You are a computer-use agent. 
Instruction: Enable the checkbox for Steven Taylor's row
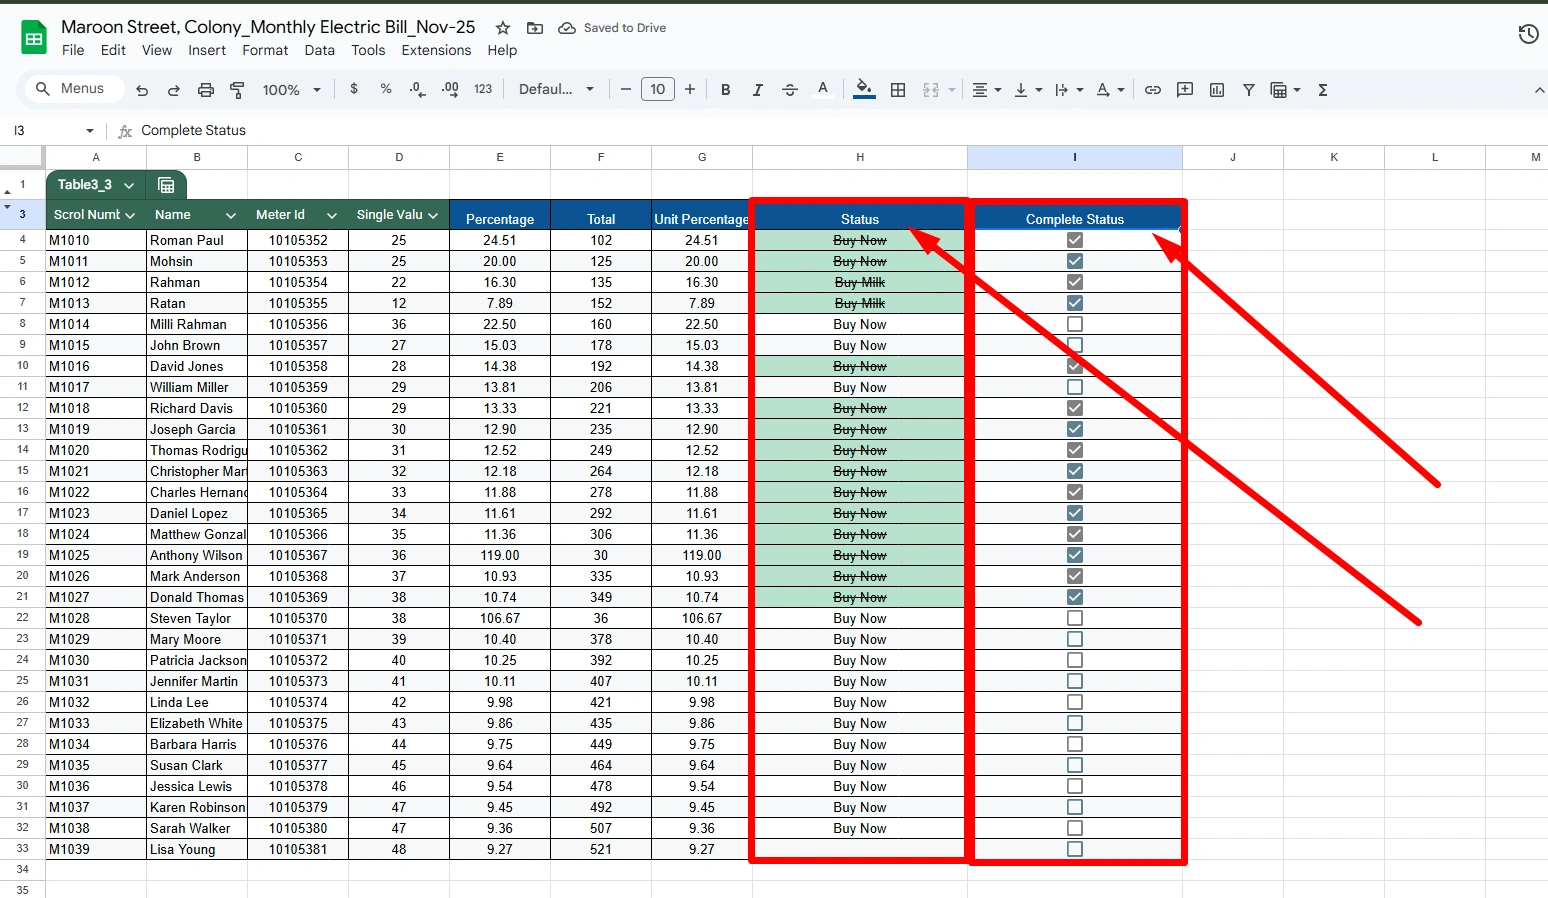1075,618
